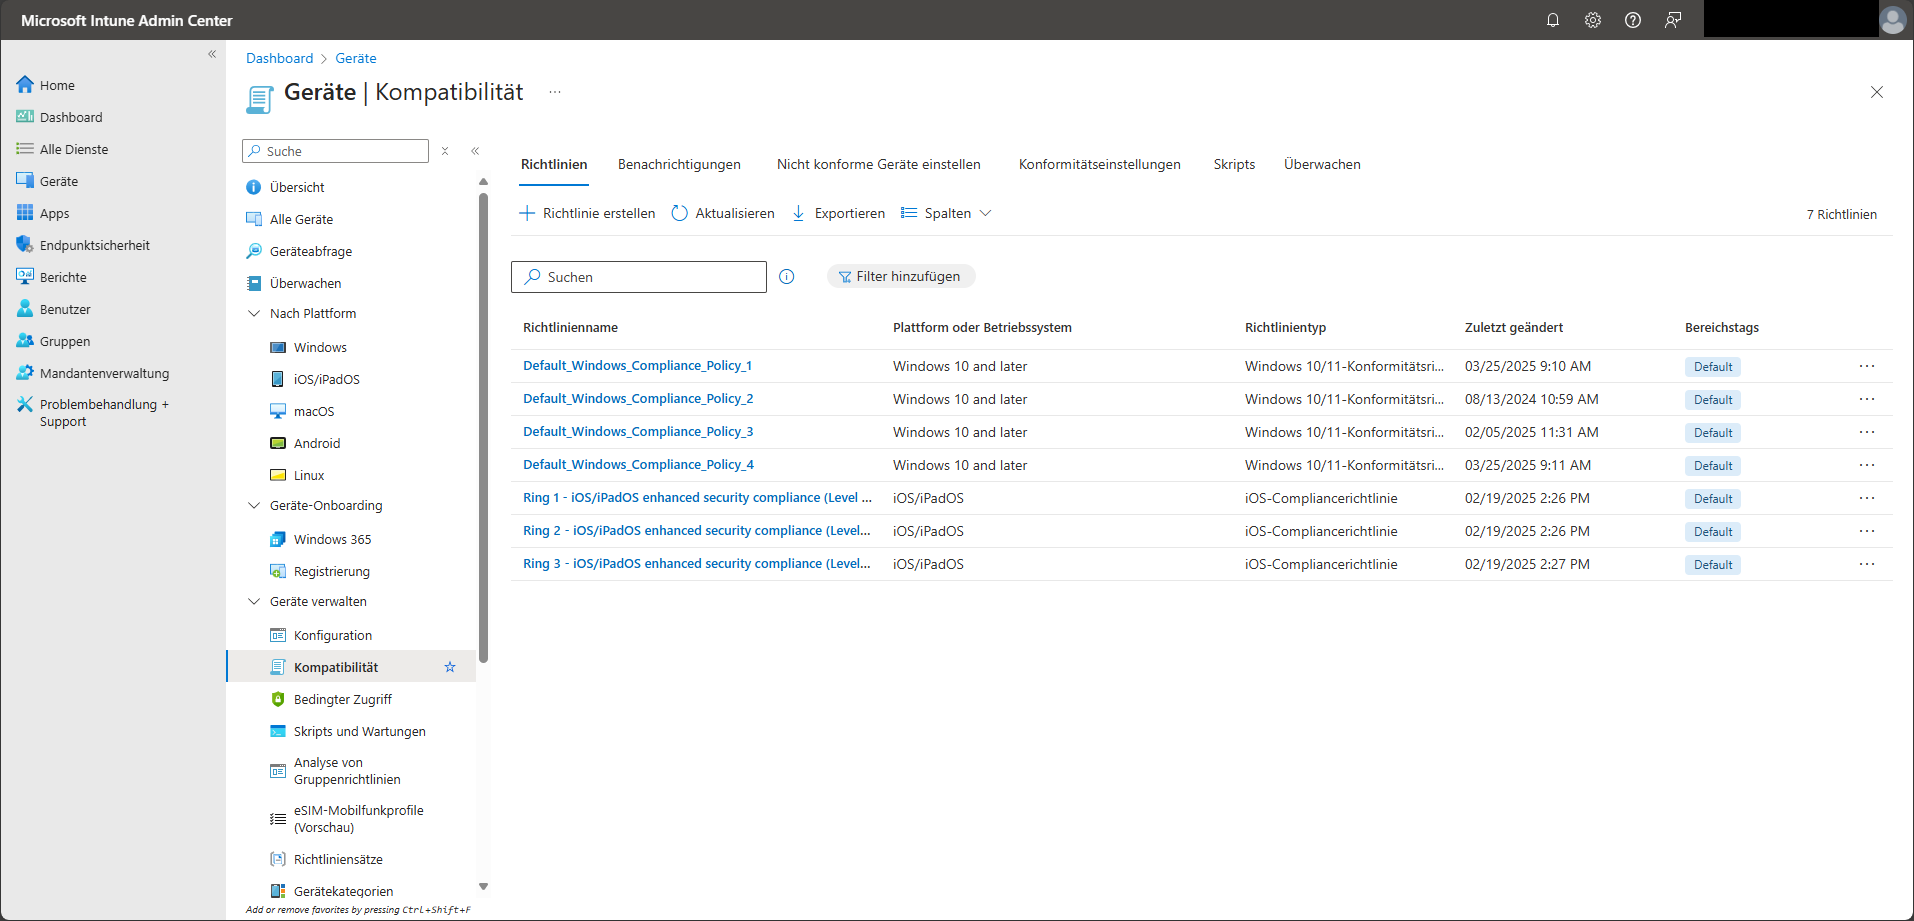The image size is (1914, 921).
Task: Collapse main navigation with double chevron
Action: (x=212, y=54)
